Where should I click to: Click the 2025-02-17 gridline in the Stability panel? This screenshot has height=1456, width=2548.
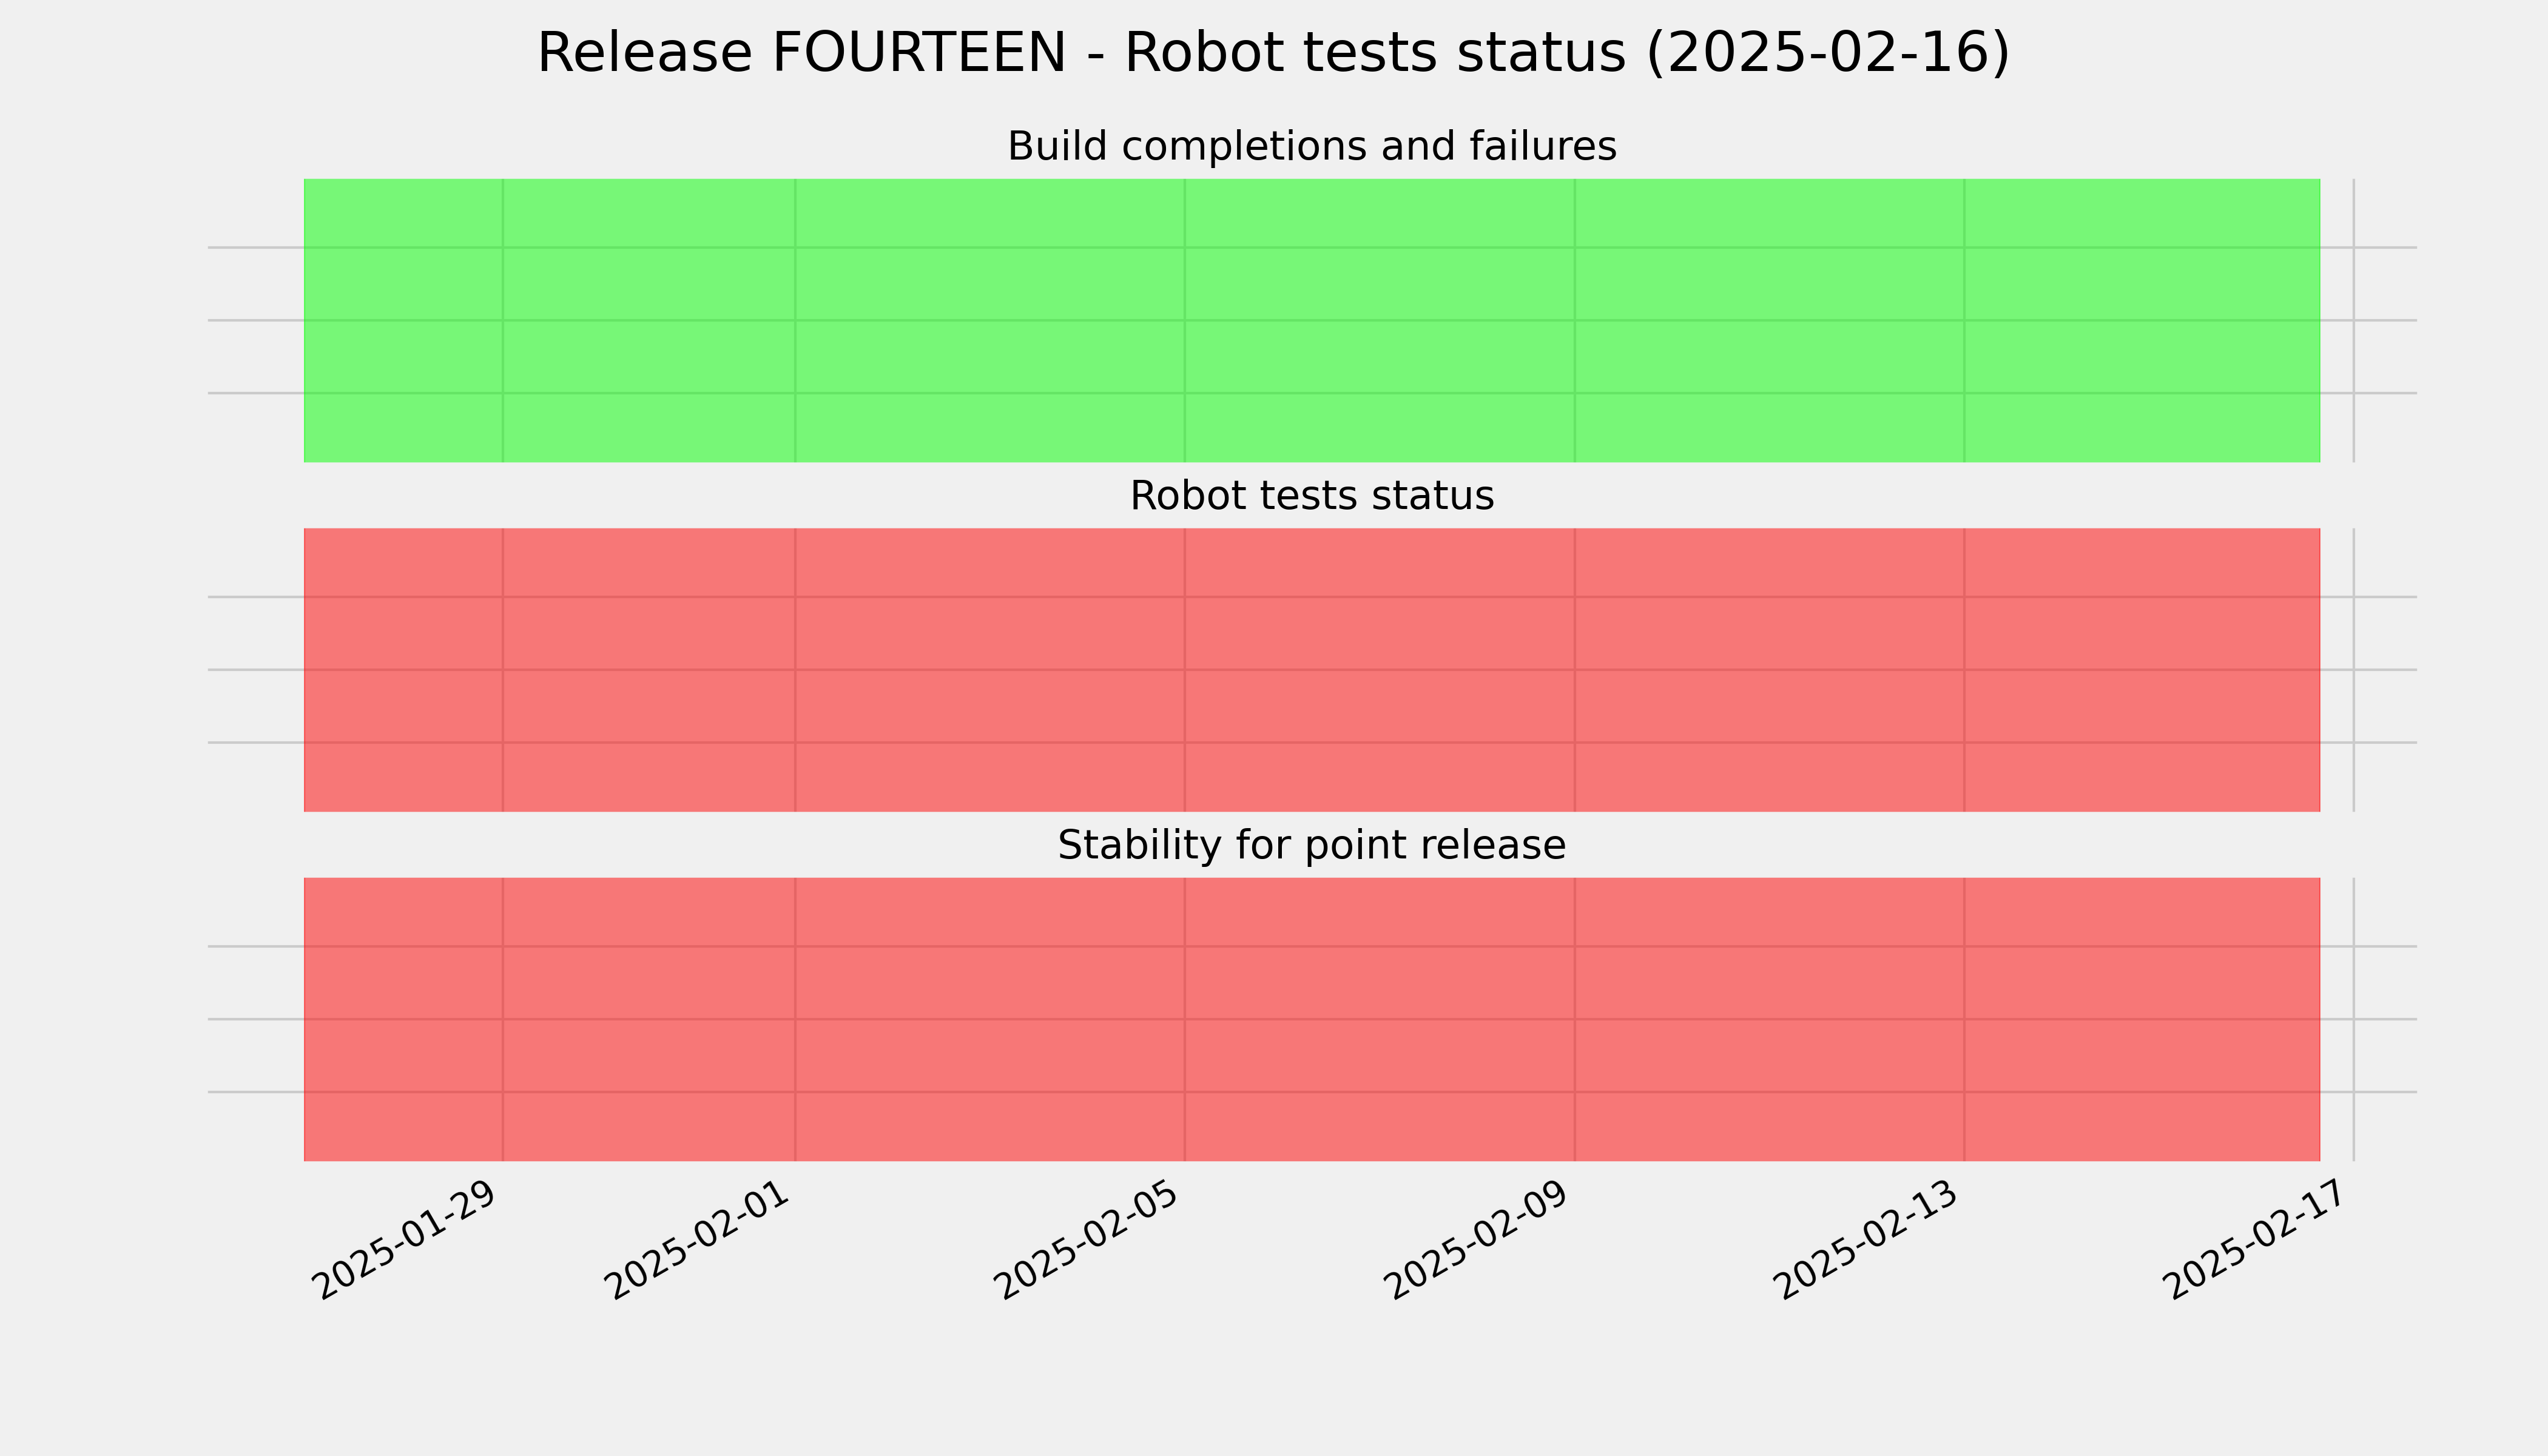click(2354, 1019)
